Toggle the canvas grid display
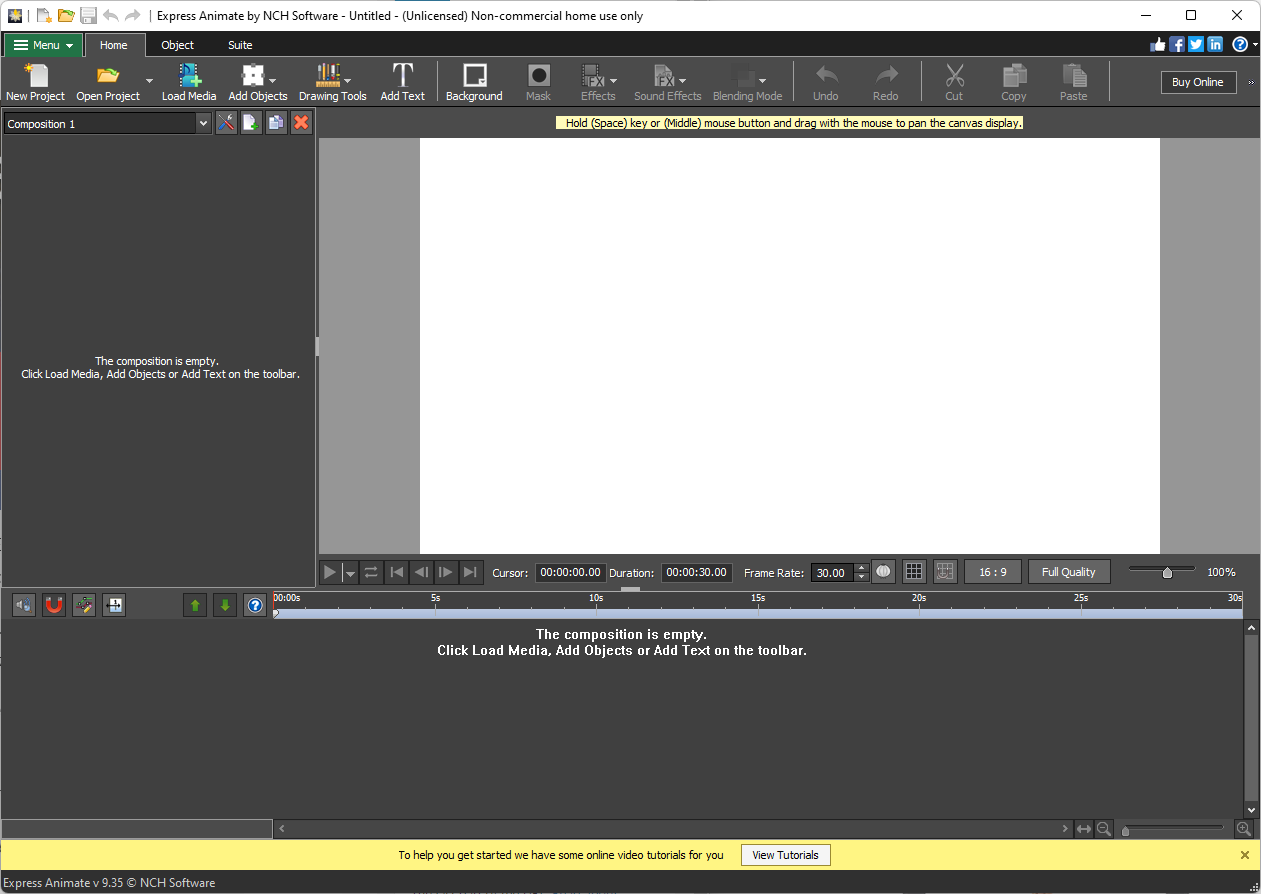 (x=914, y=572)
